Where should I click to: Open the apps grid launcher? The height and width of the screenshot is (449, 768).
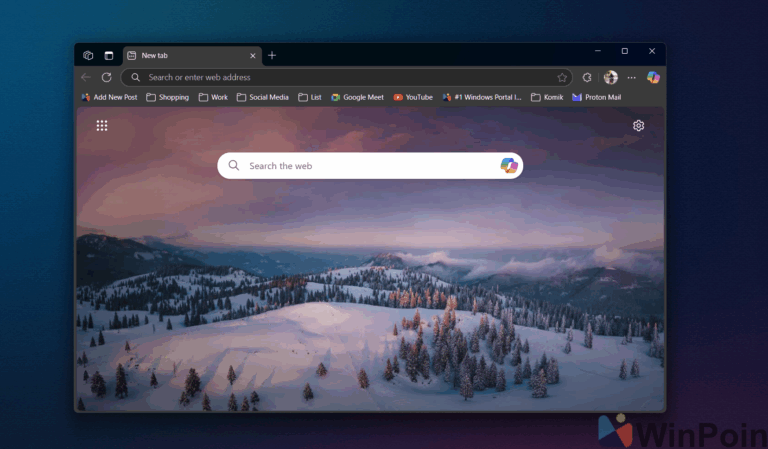click(102, 126)
